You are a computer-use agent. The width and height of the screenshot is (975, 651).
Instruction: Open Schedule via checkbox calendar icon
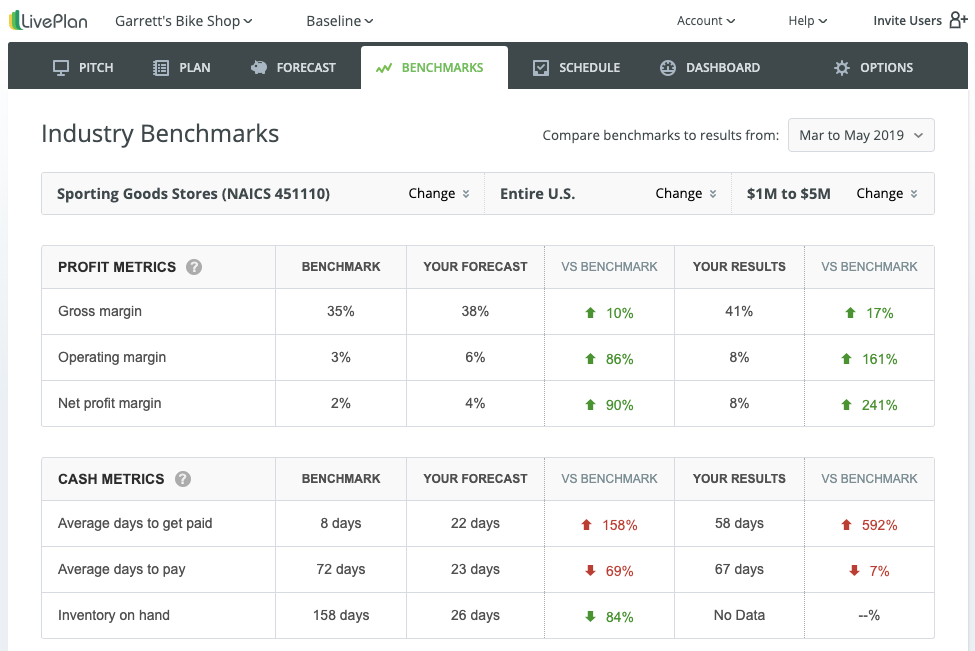tap(541, 67)
